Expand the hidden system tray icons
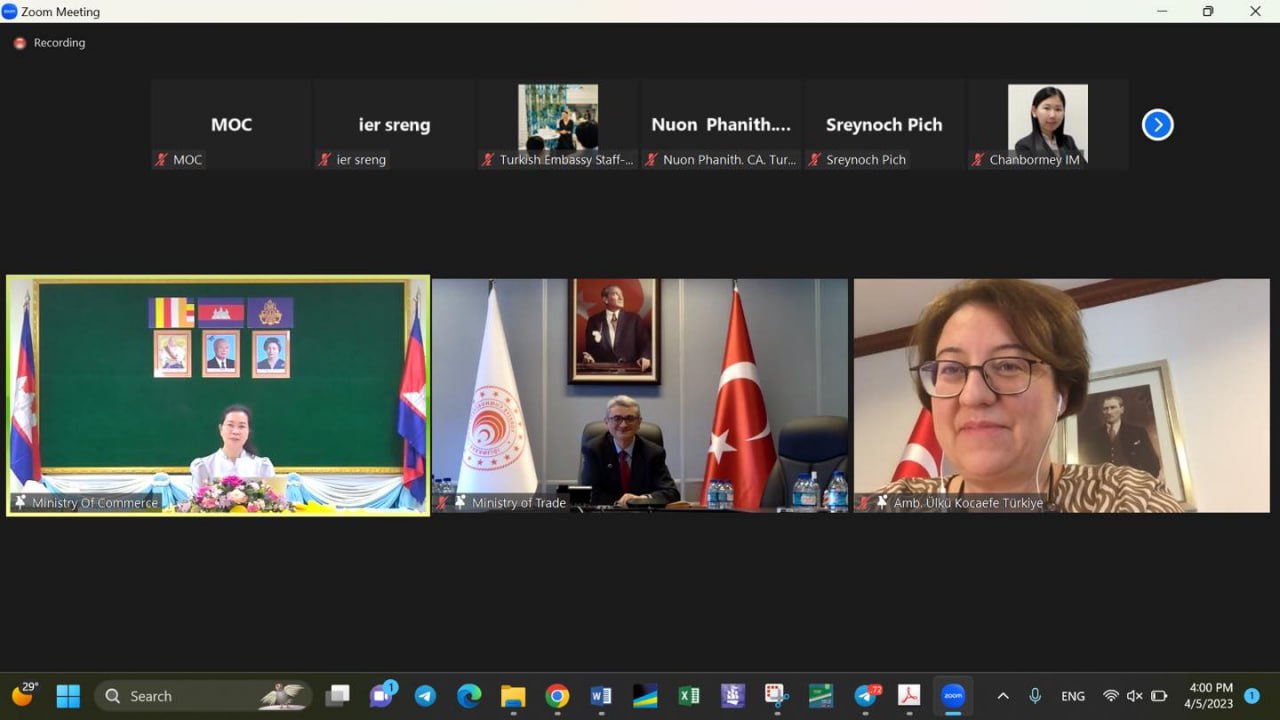Screen dimensions: 1280x720 click(x=1003, y=696)
